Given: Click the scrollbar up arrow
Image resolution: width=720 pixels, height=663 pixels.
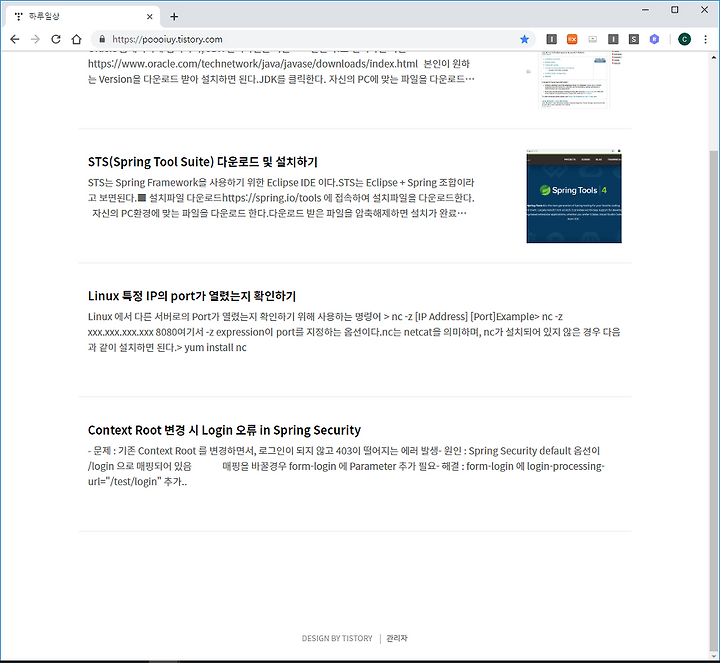Looking at the screenshot, I should 714,57.
